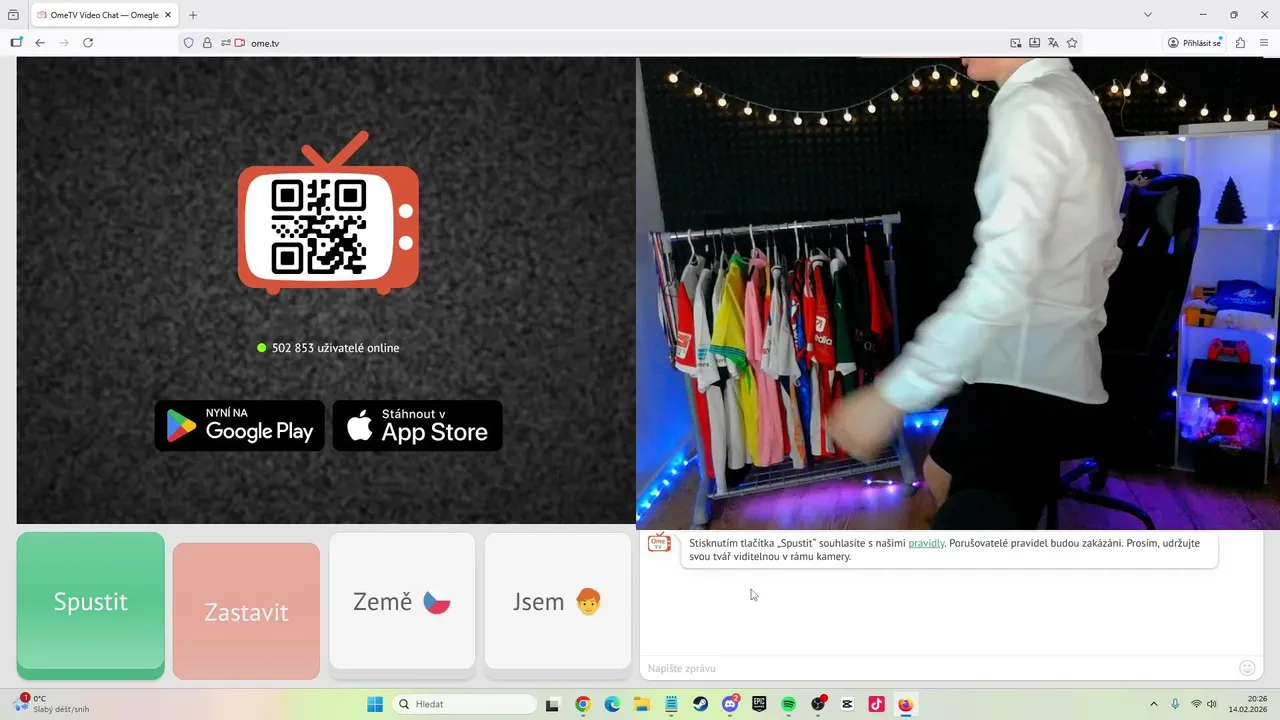Open Google Chrome from the taskbar
Image resolution: width=1280 pixels, height=720 pixels.
583,704
